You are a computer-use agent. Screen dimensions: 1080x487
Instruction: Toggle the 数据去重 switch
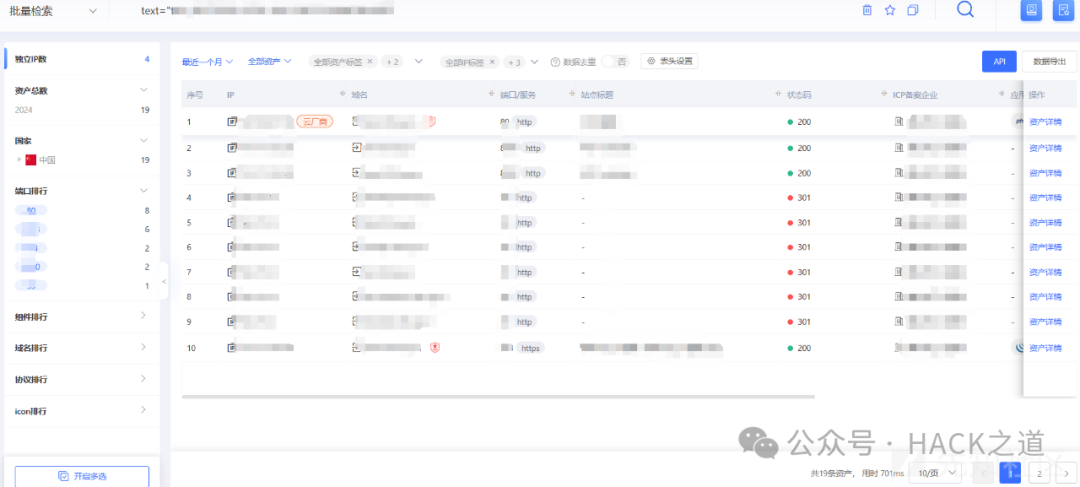click(x=614, y=61)
